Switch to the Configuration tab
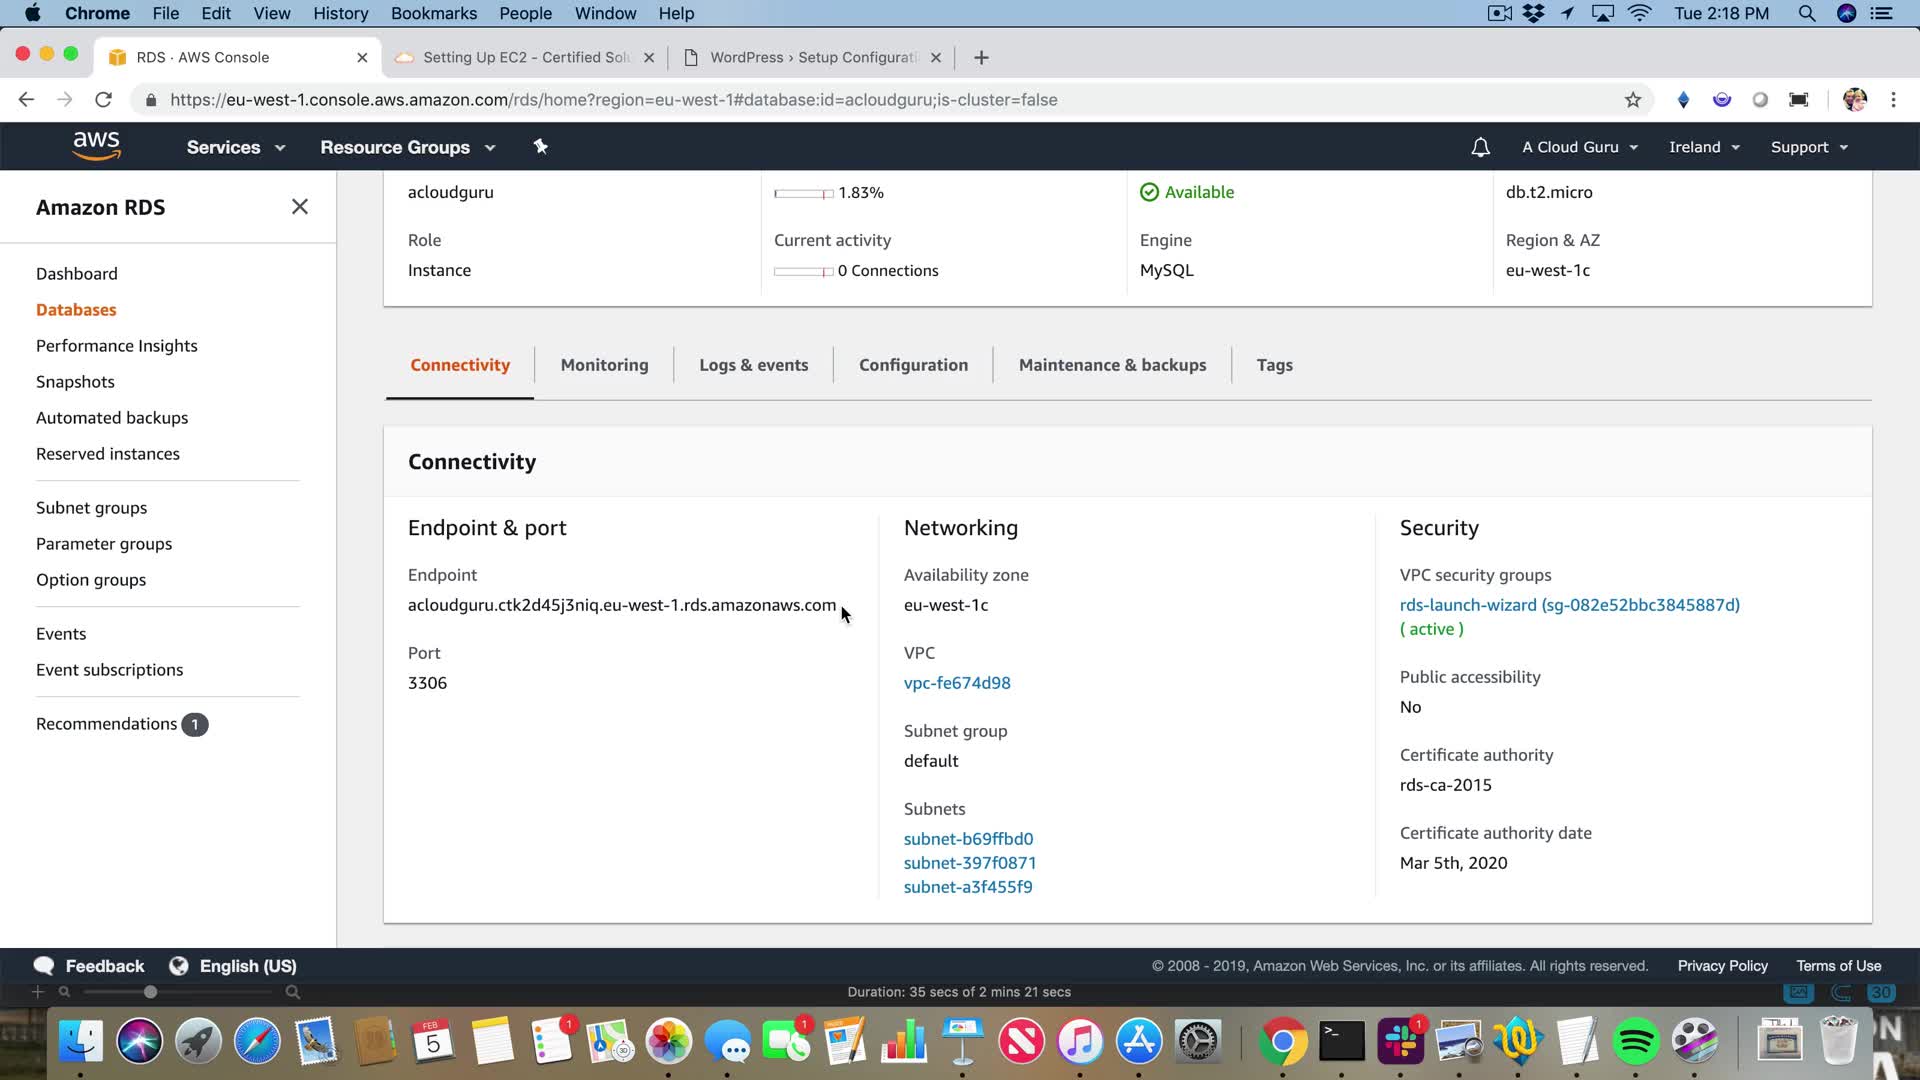Screen dimensions: 1920x1080 point(913,365)
